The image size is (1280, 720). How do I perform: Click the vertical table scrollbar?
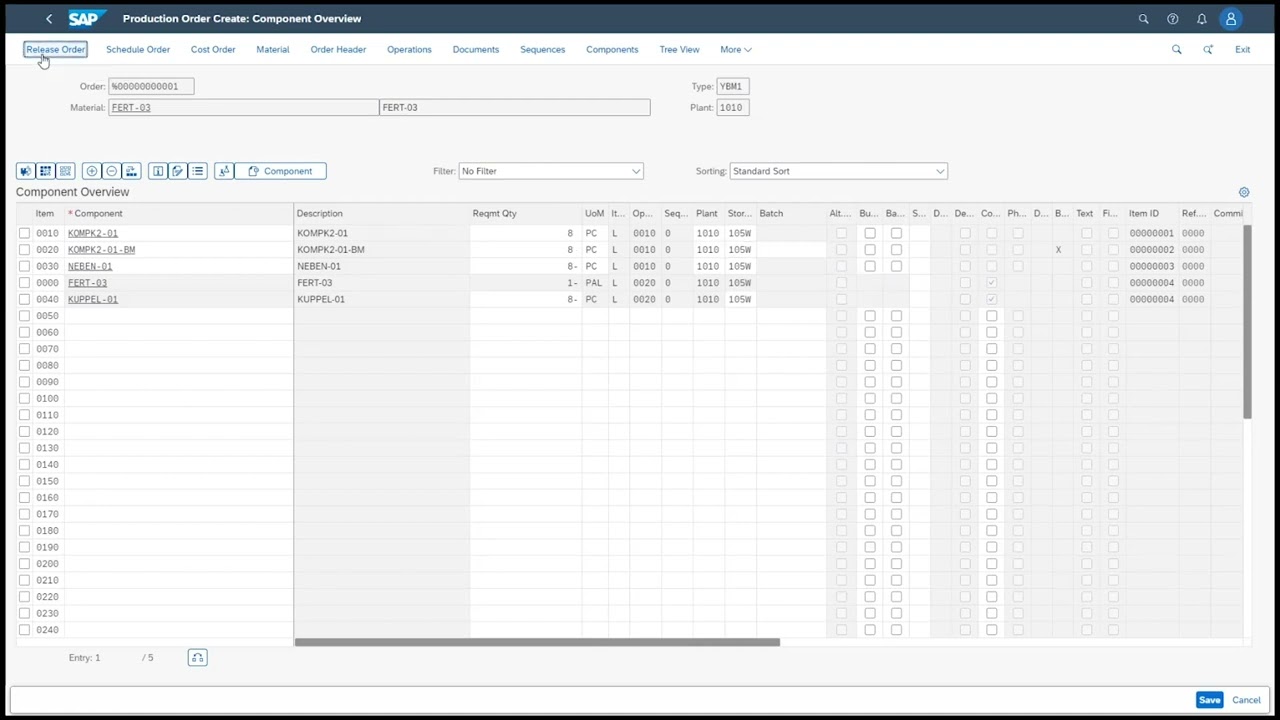[x=1247, y=322]
